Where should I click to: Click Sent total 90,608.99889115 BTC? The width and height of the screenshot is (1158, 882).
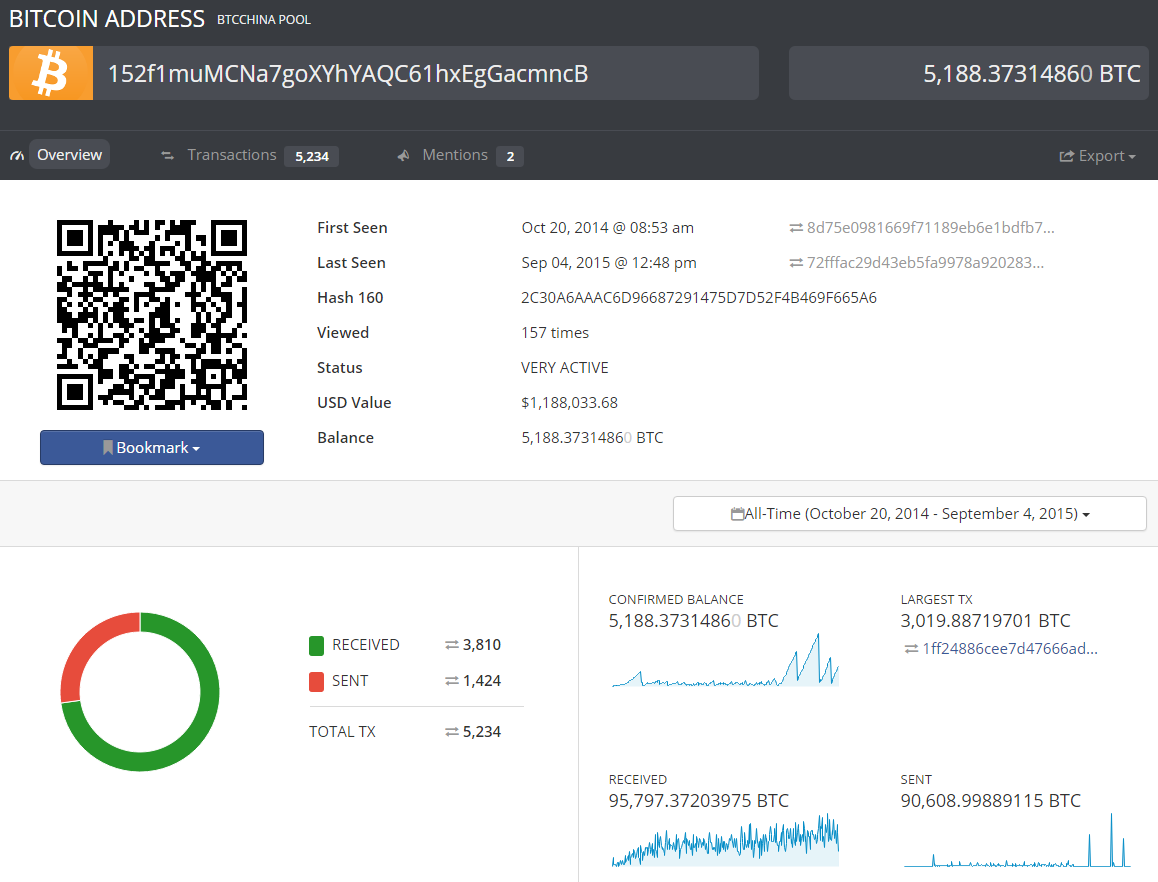click(x=990, y=801)
